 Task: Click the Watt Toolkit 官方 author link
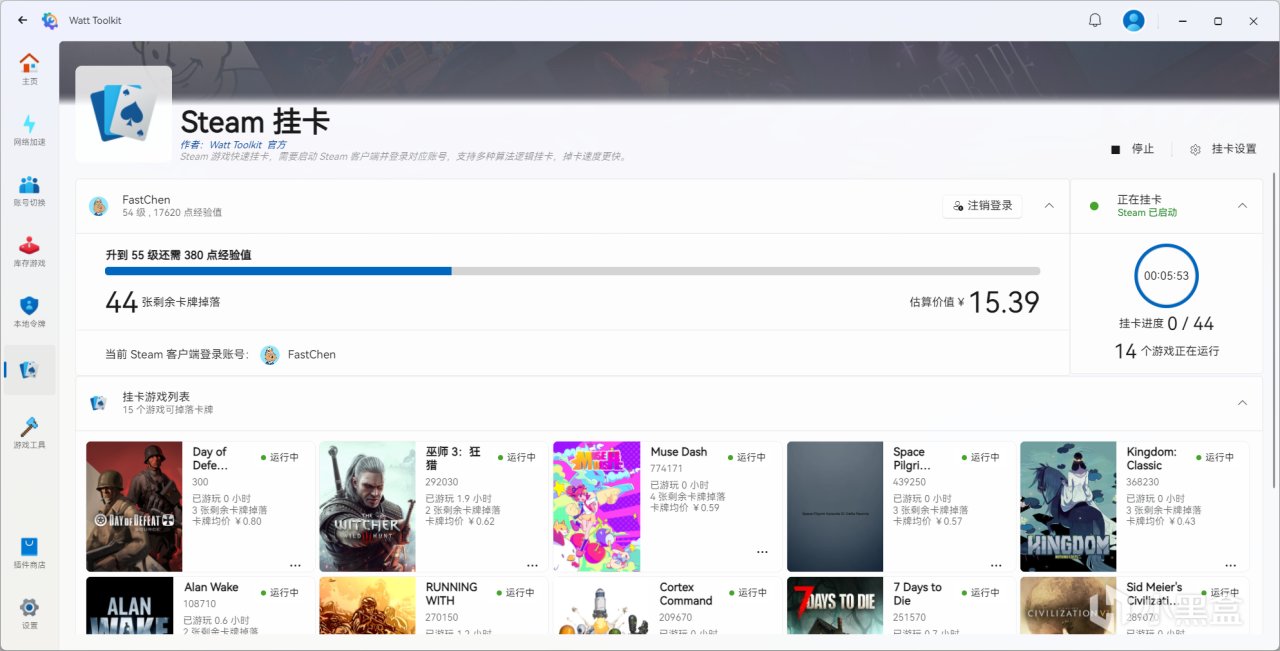[247, 145]
